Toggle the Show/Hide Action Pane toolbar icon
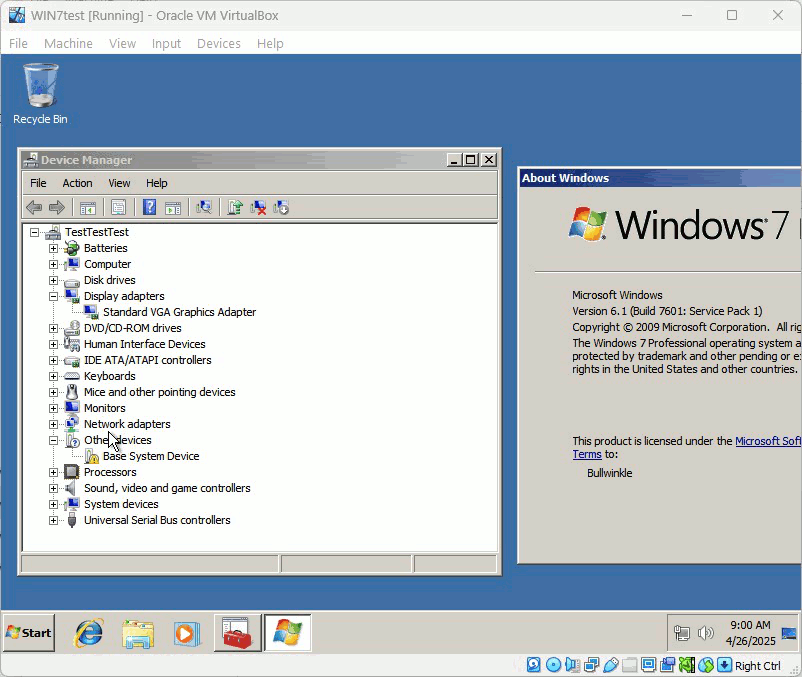This screenshot has width=802, height=677. [173, 208]
